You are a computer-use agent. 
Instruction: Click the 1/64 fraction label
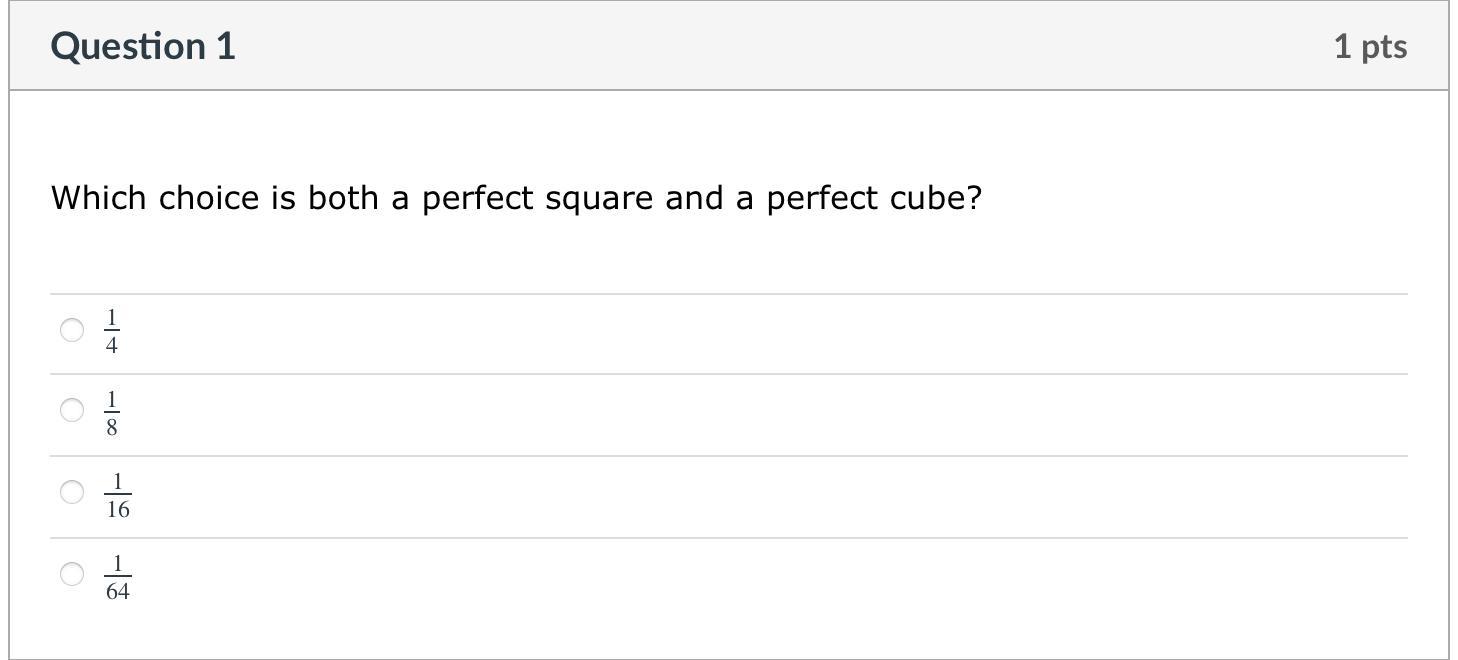pos(118,578)
